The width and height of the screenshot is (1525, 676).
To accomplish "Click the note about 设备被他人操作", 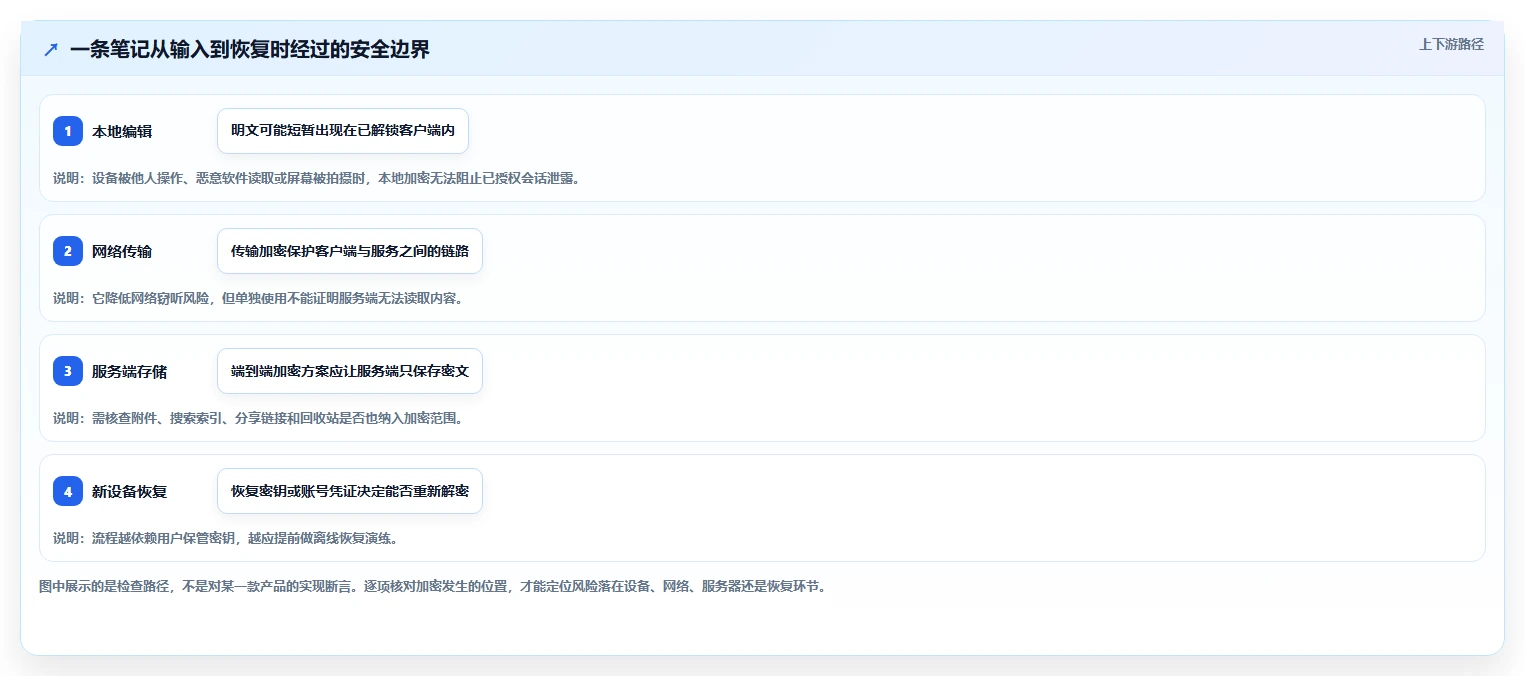I will (317, 178).
